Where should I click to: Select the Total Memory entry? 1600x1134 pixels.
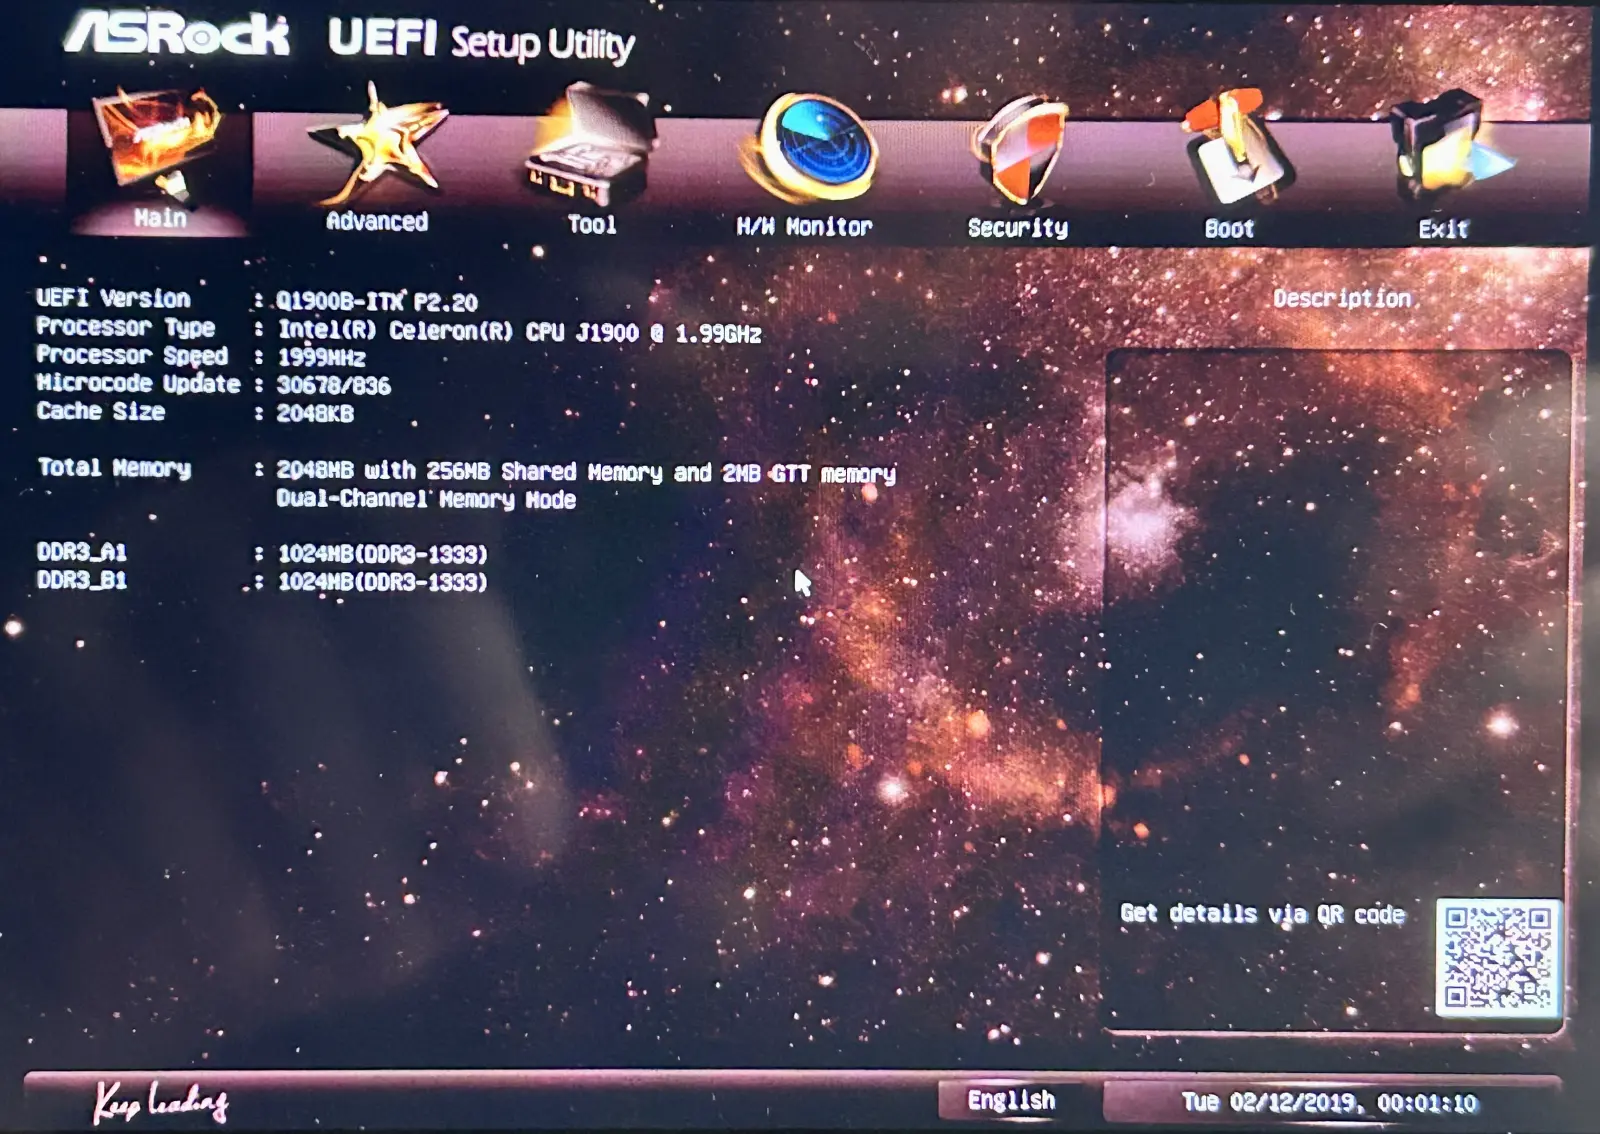(x=113, y=468)
